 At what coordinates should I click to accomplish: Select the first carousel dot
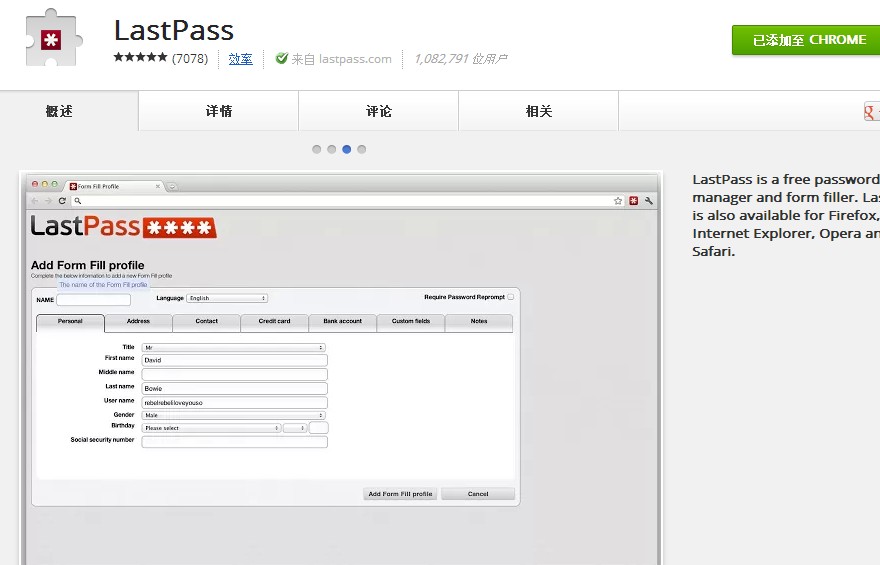317,149
